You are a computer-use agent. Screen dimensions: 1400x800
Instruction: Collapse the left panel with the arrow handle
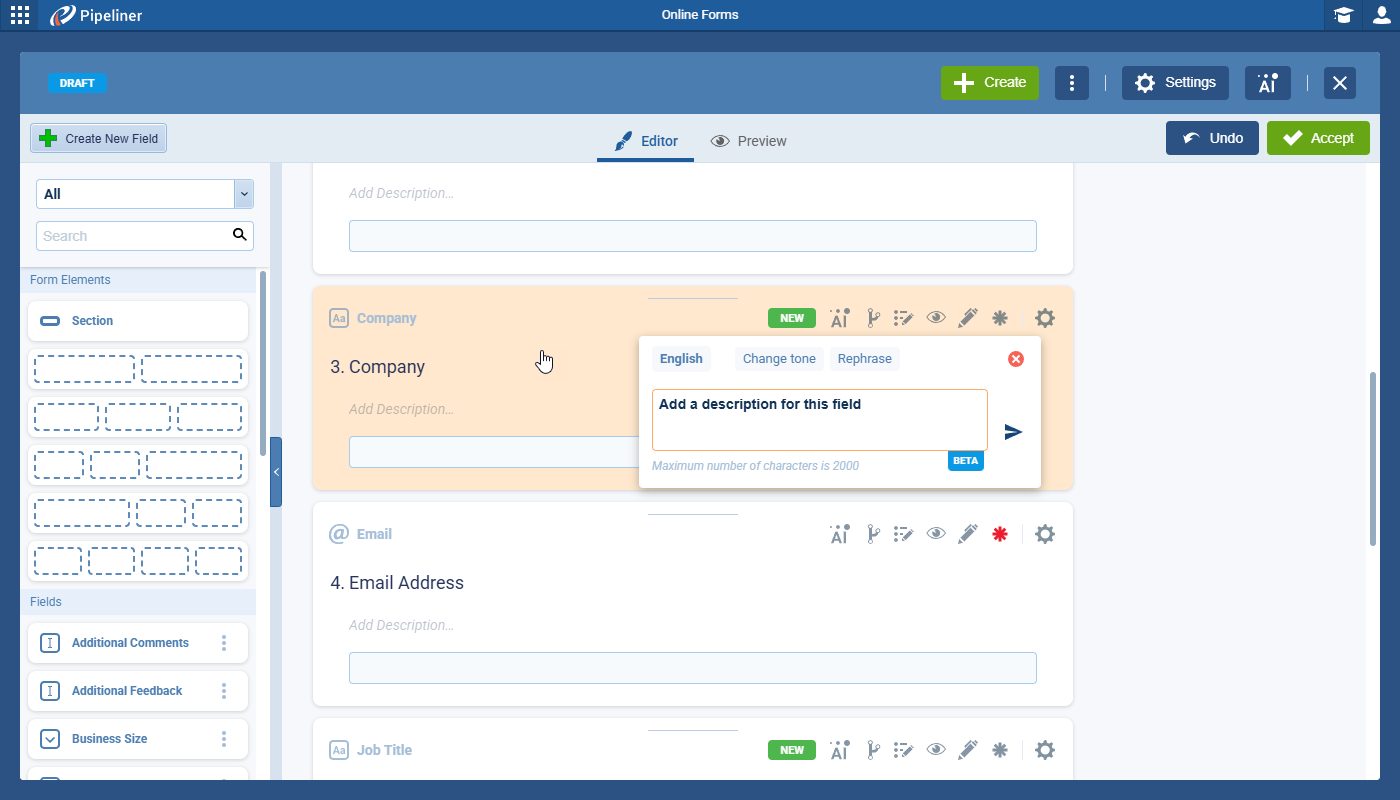(x=276, y=472)
